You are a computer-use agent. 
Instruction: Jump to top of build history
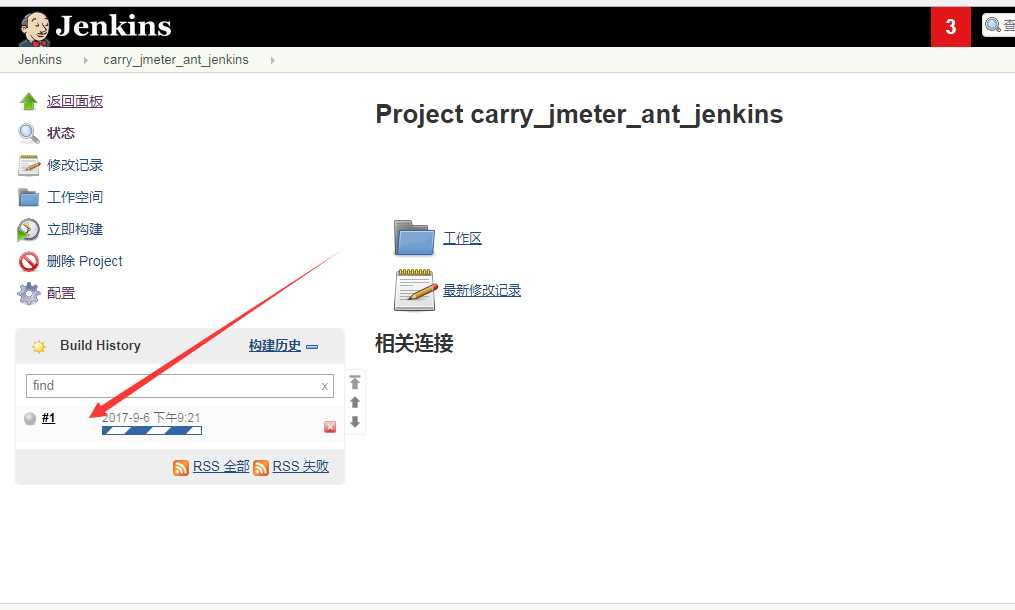355,382
